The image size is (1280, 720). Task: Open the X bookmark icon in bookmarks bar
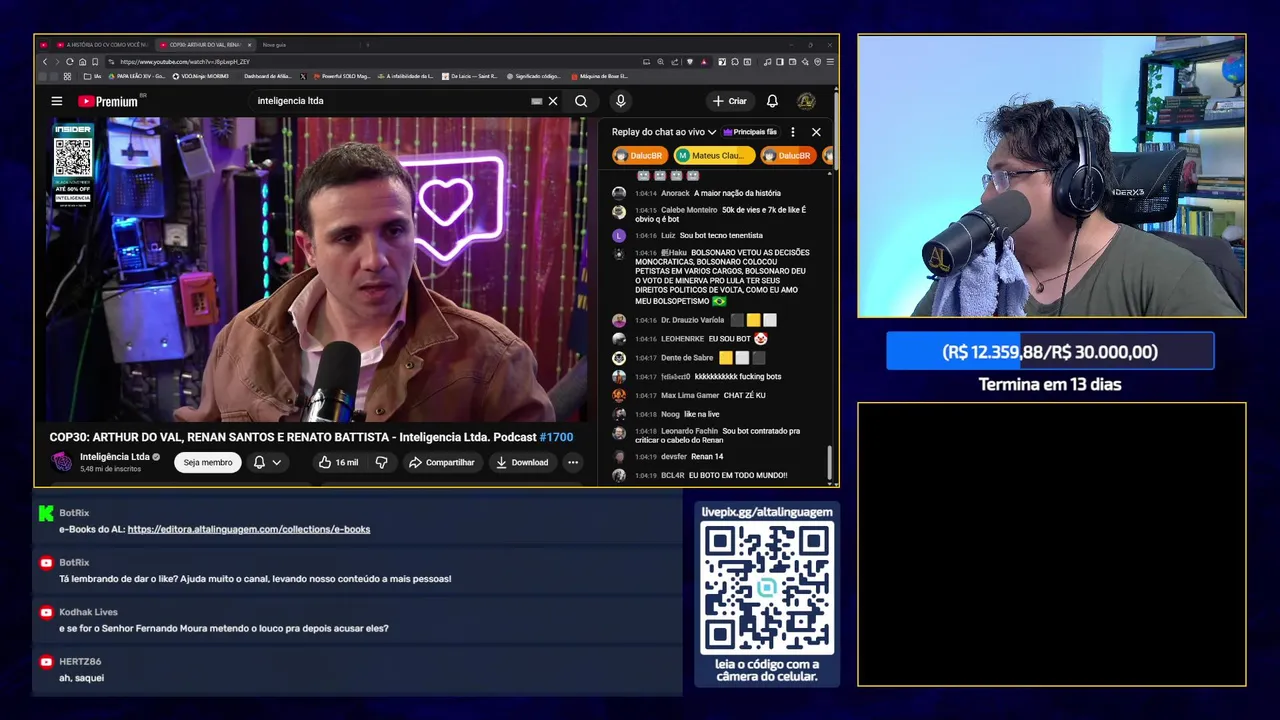point(303,76)
